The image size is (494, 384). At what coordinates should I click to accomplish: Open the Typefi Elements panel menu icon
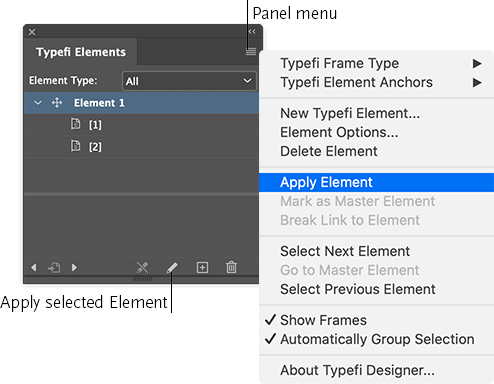251,52
